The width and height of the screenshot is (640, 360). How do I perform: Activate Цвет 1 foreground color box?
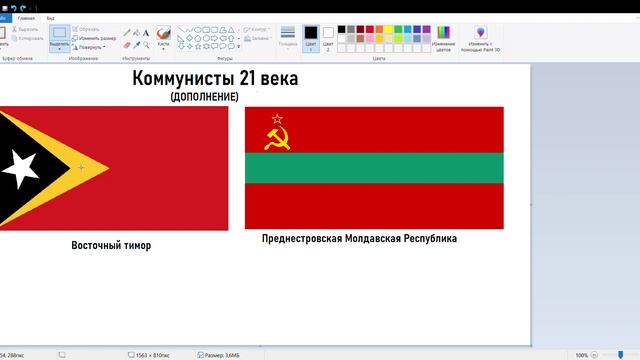(311, 38)
